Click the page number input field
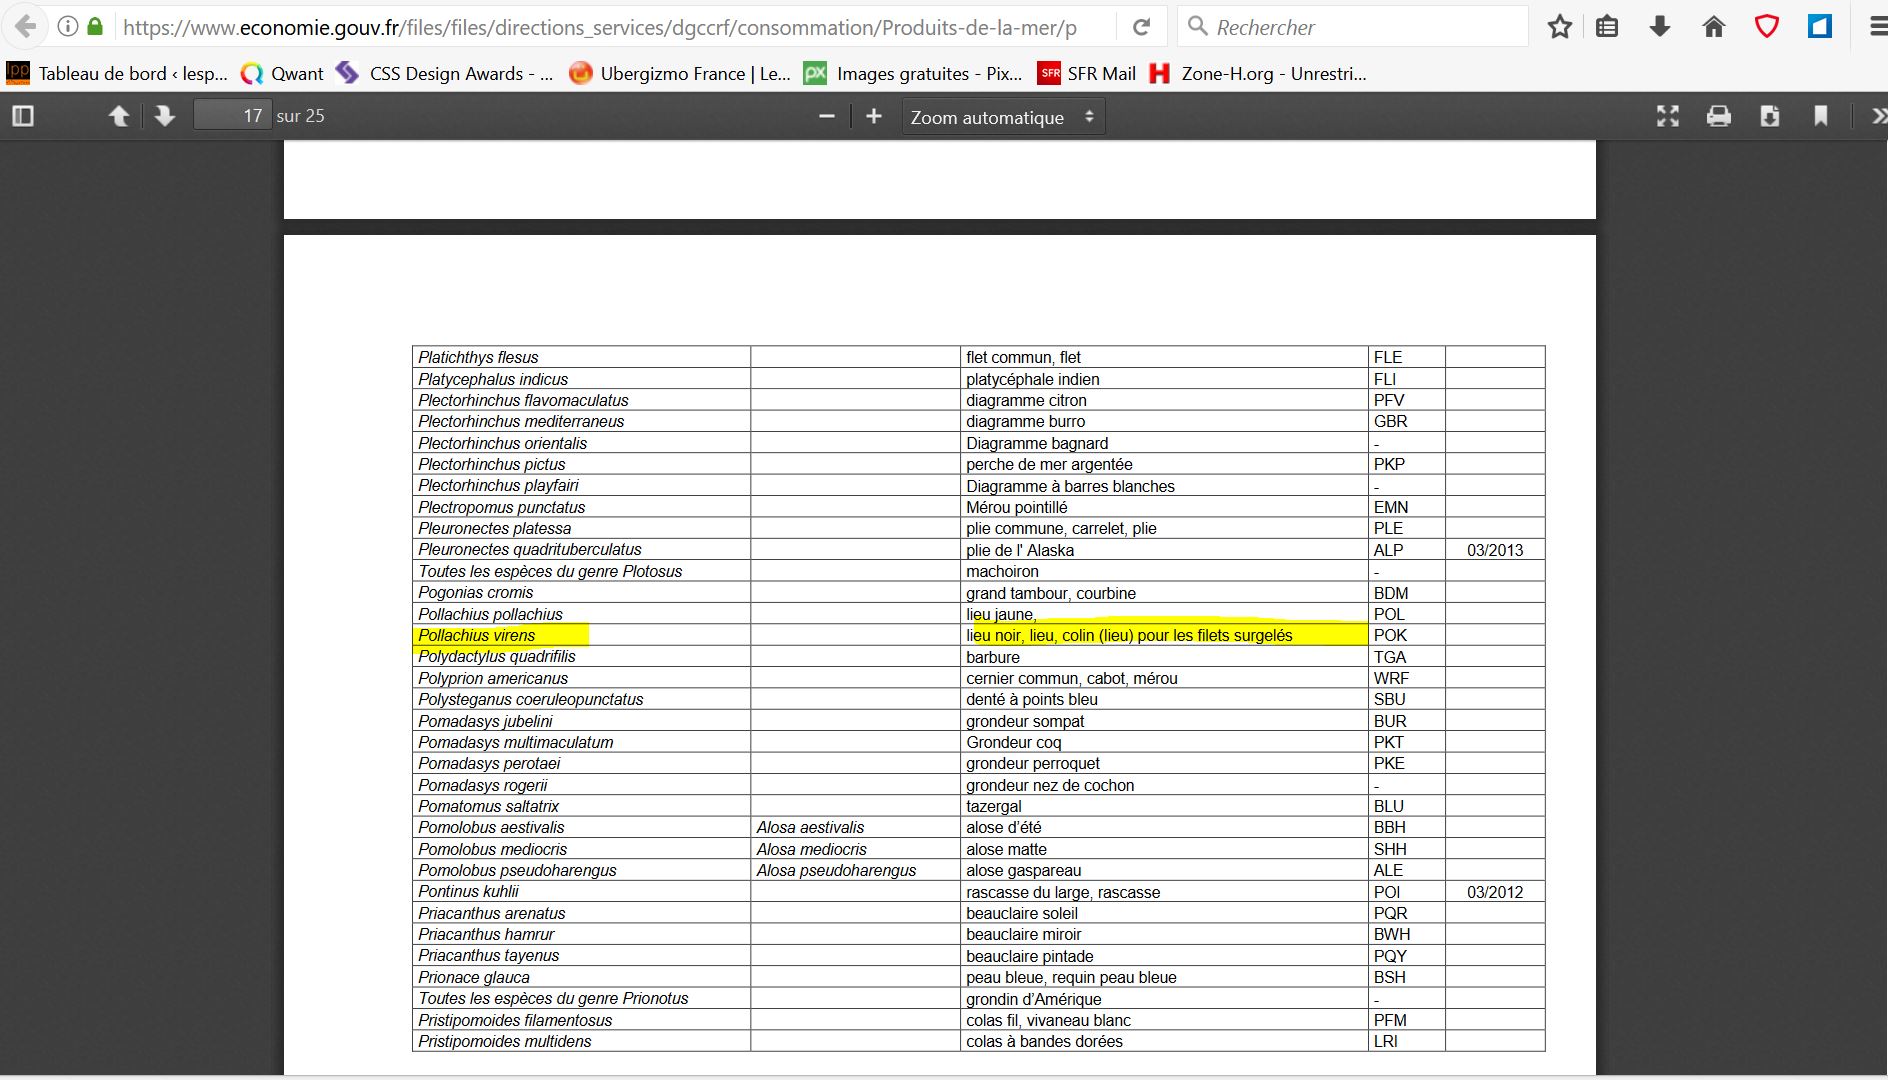1888x1080 pixels. tap(232, 116)
